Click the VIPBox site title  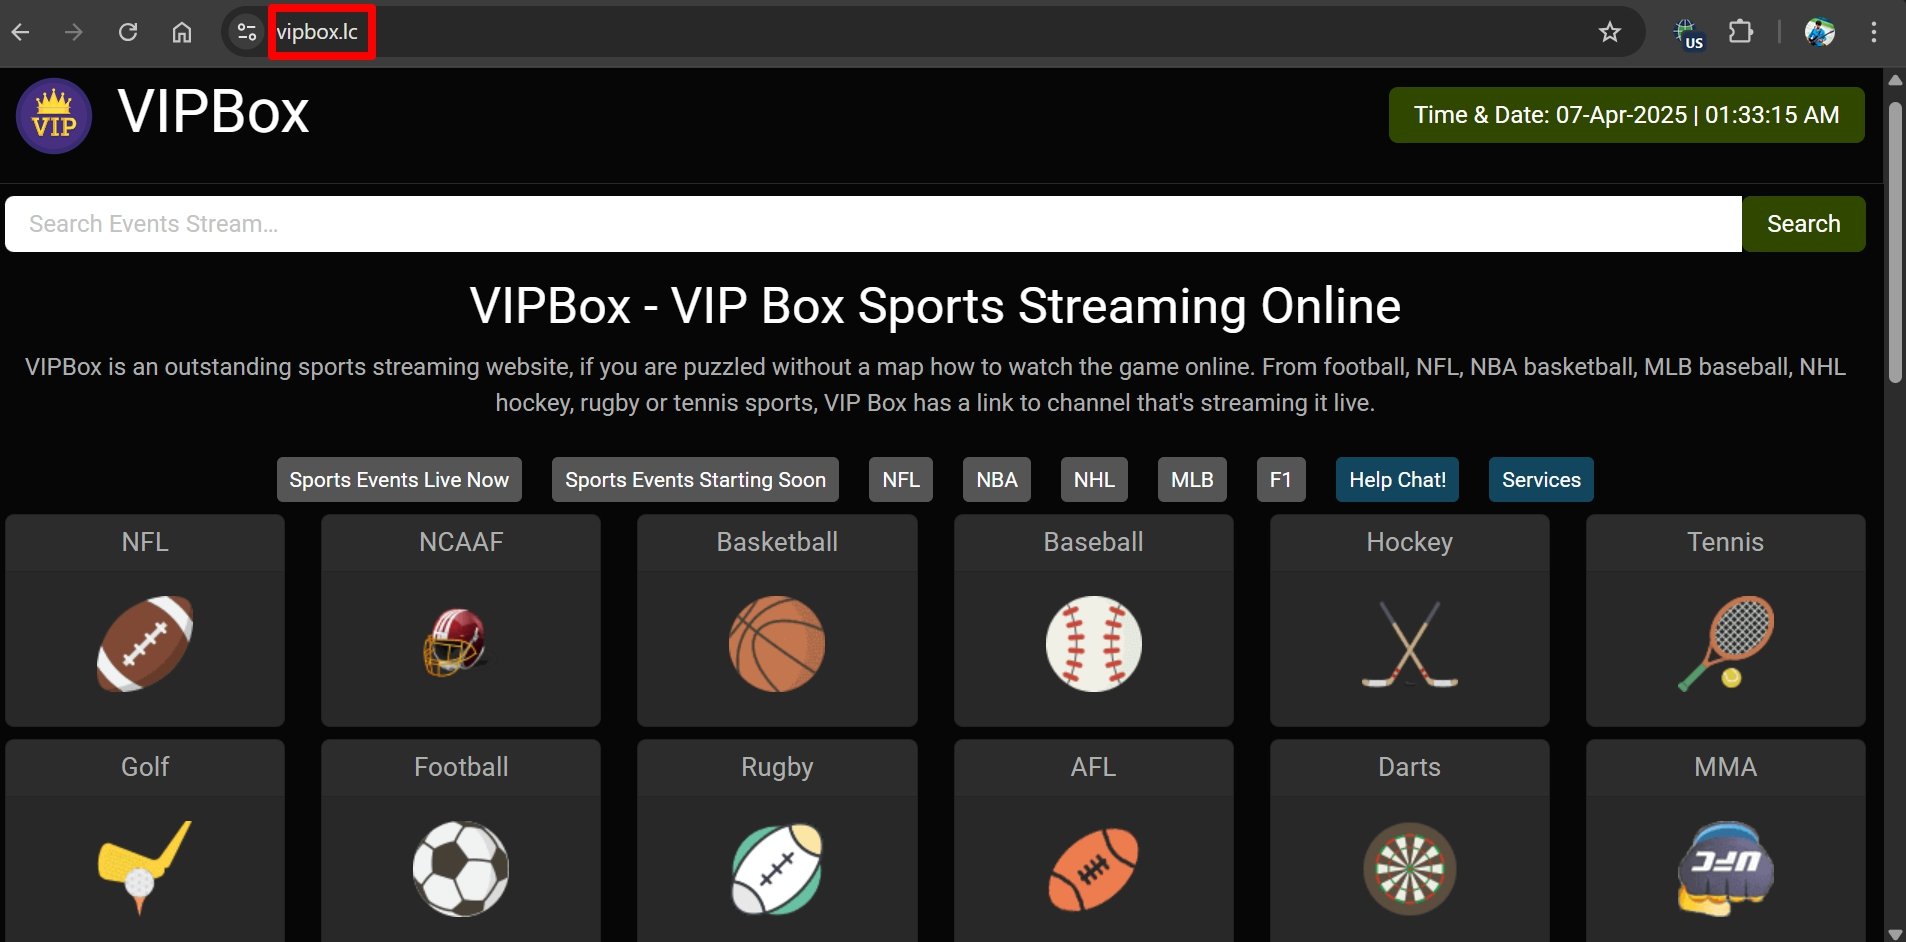[x=213, y=111]
